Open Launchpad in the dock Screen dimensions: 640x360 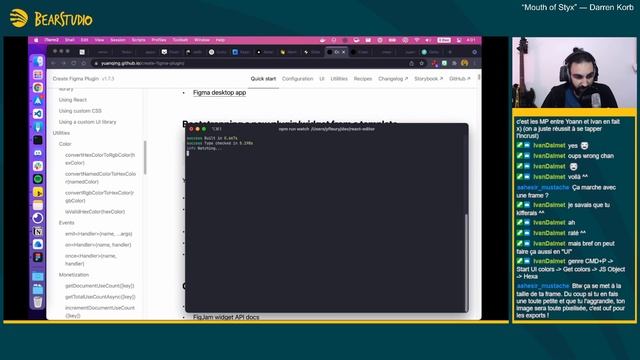pos(38,75)
